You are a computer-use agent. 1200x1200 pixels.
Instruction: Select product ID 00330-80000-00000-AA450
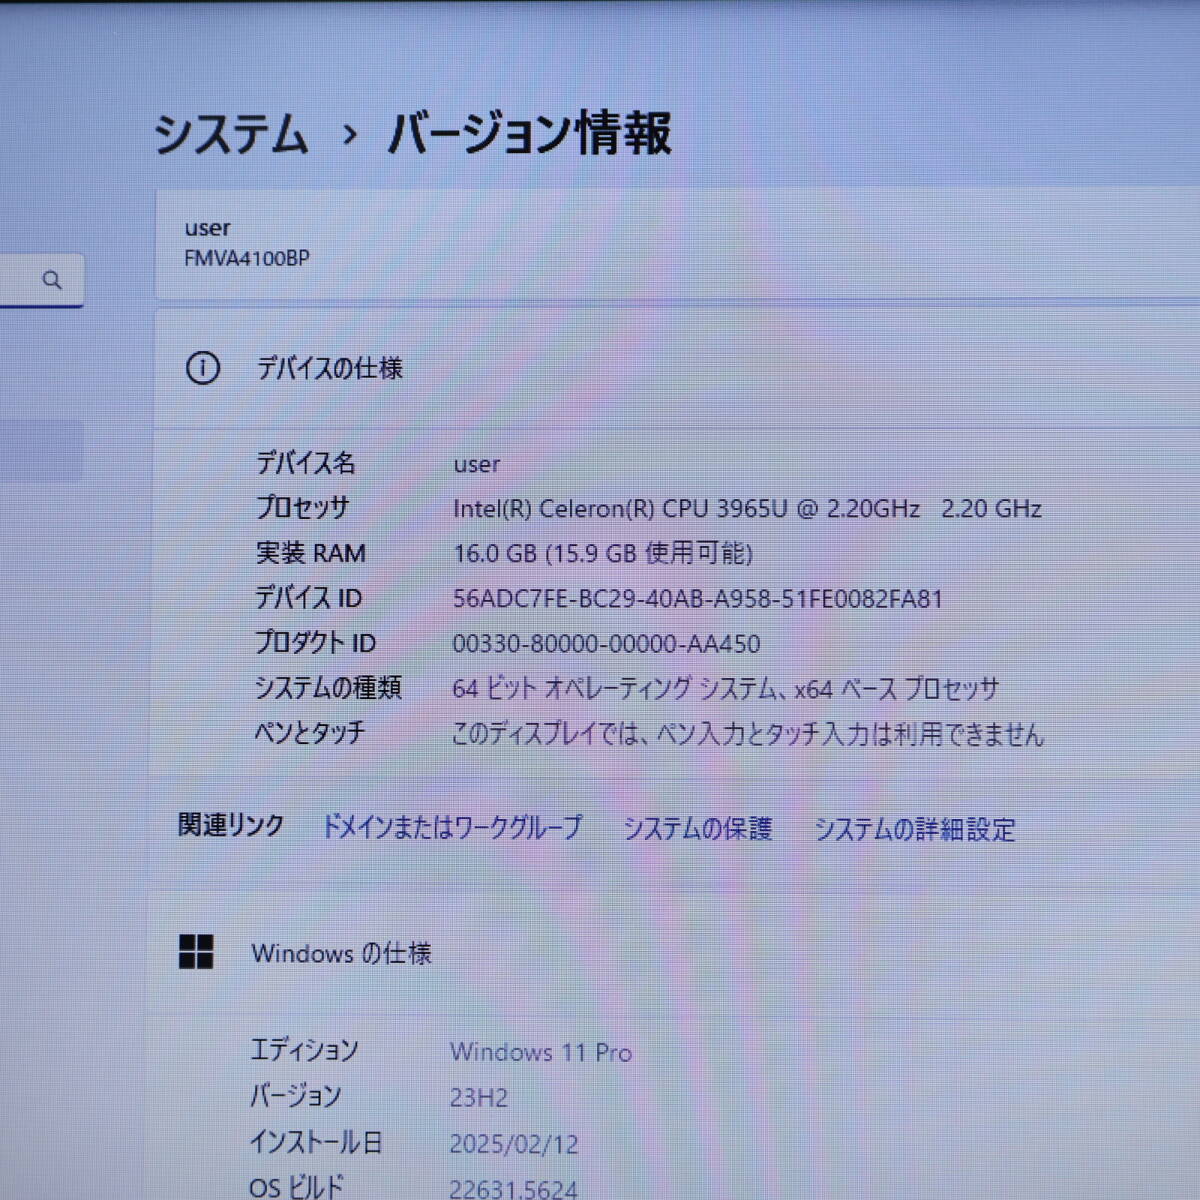click(x=606, y=644)
